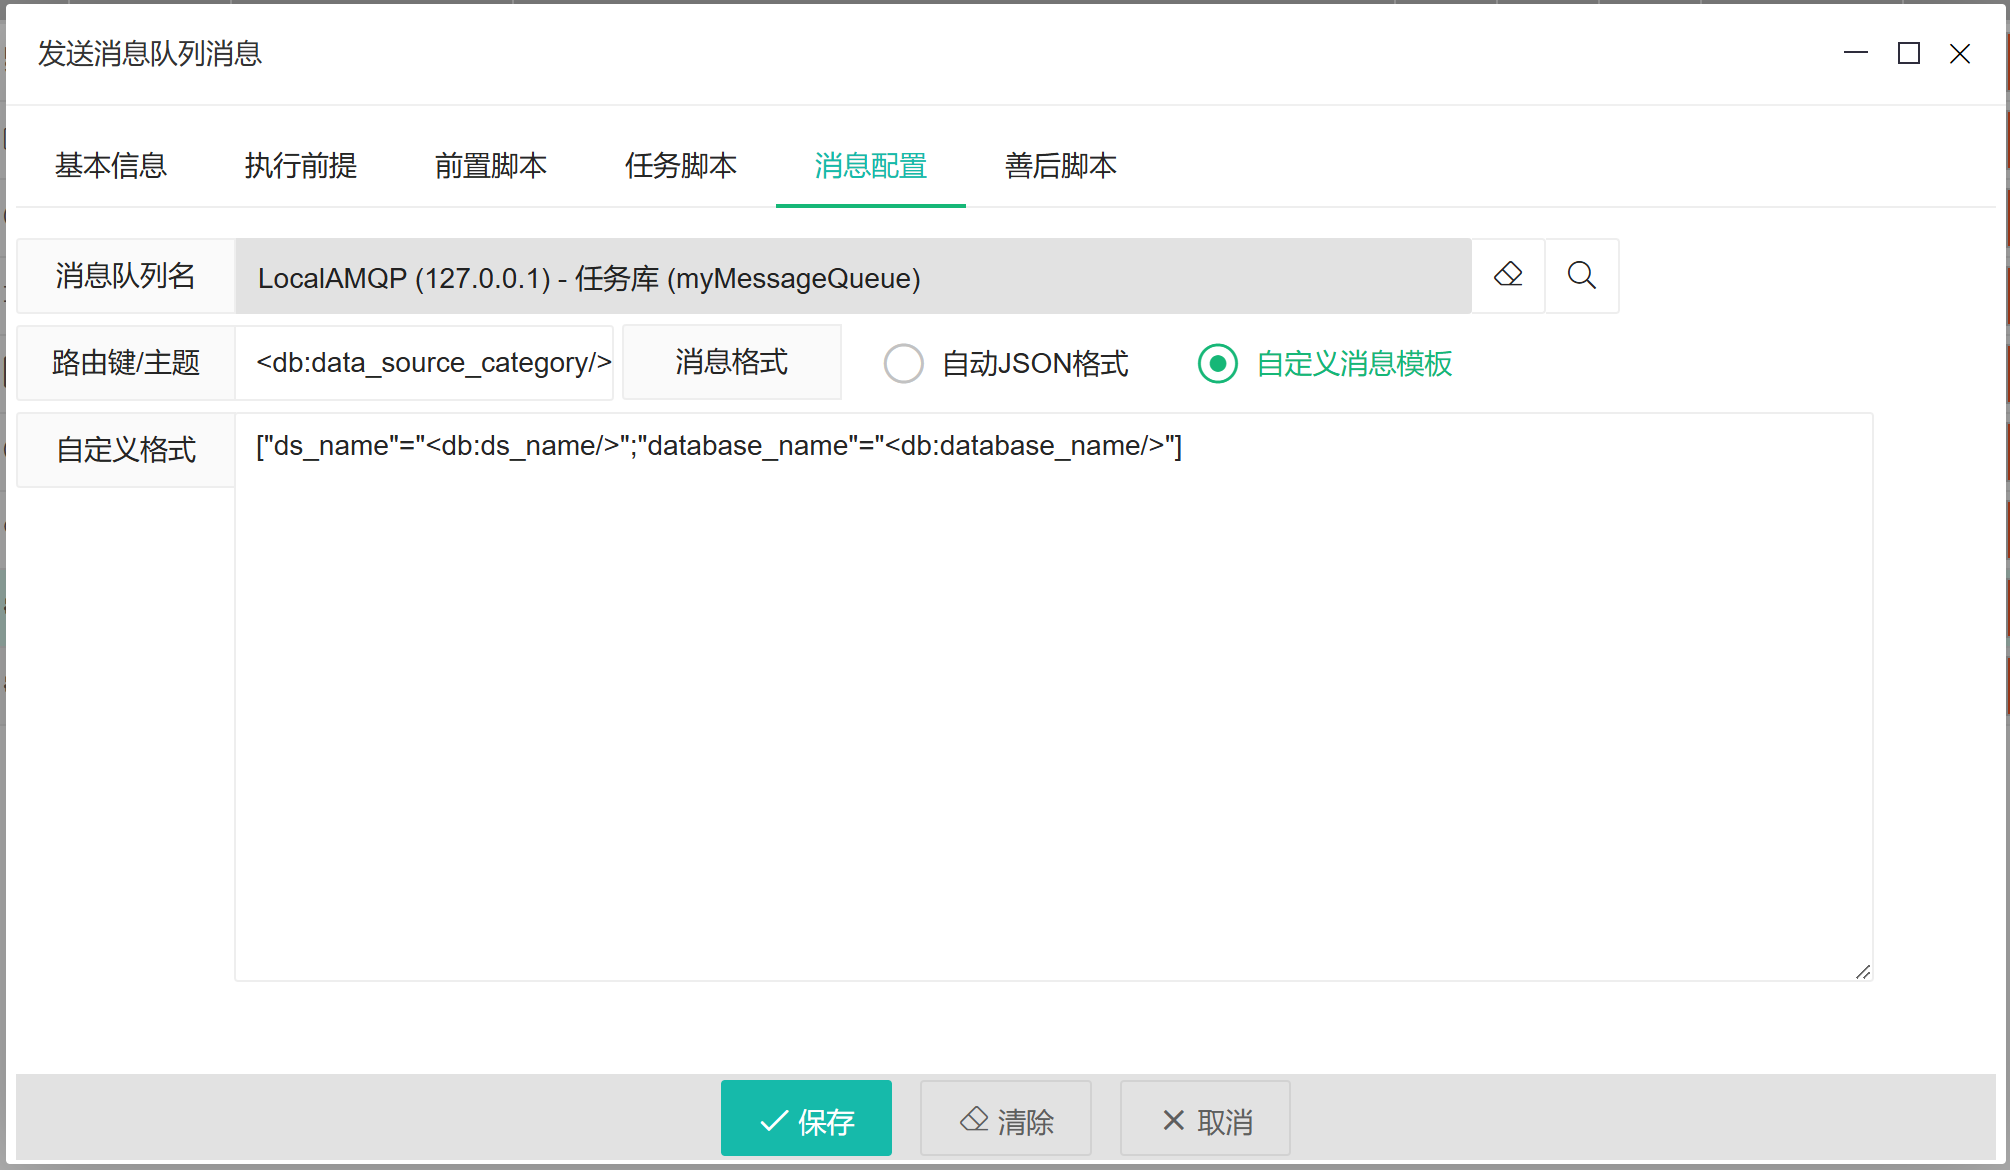Focus the 路由键/主题 input field

[x=424, y=363]
